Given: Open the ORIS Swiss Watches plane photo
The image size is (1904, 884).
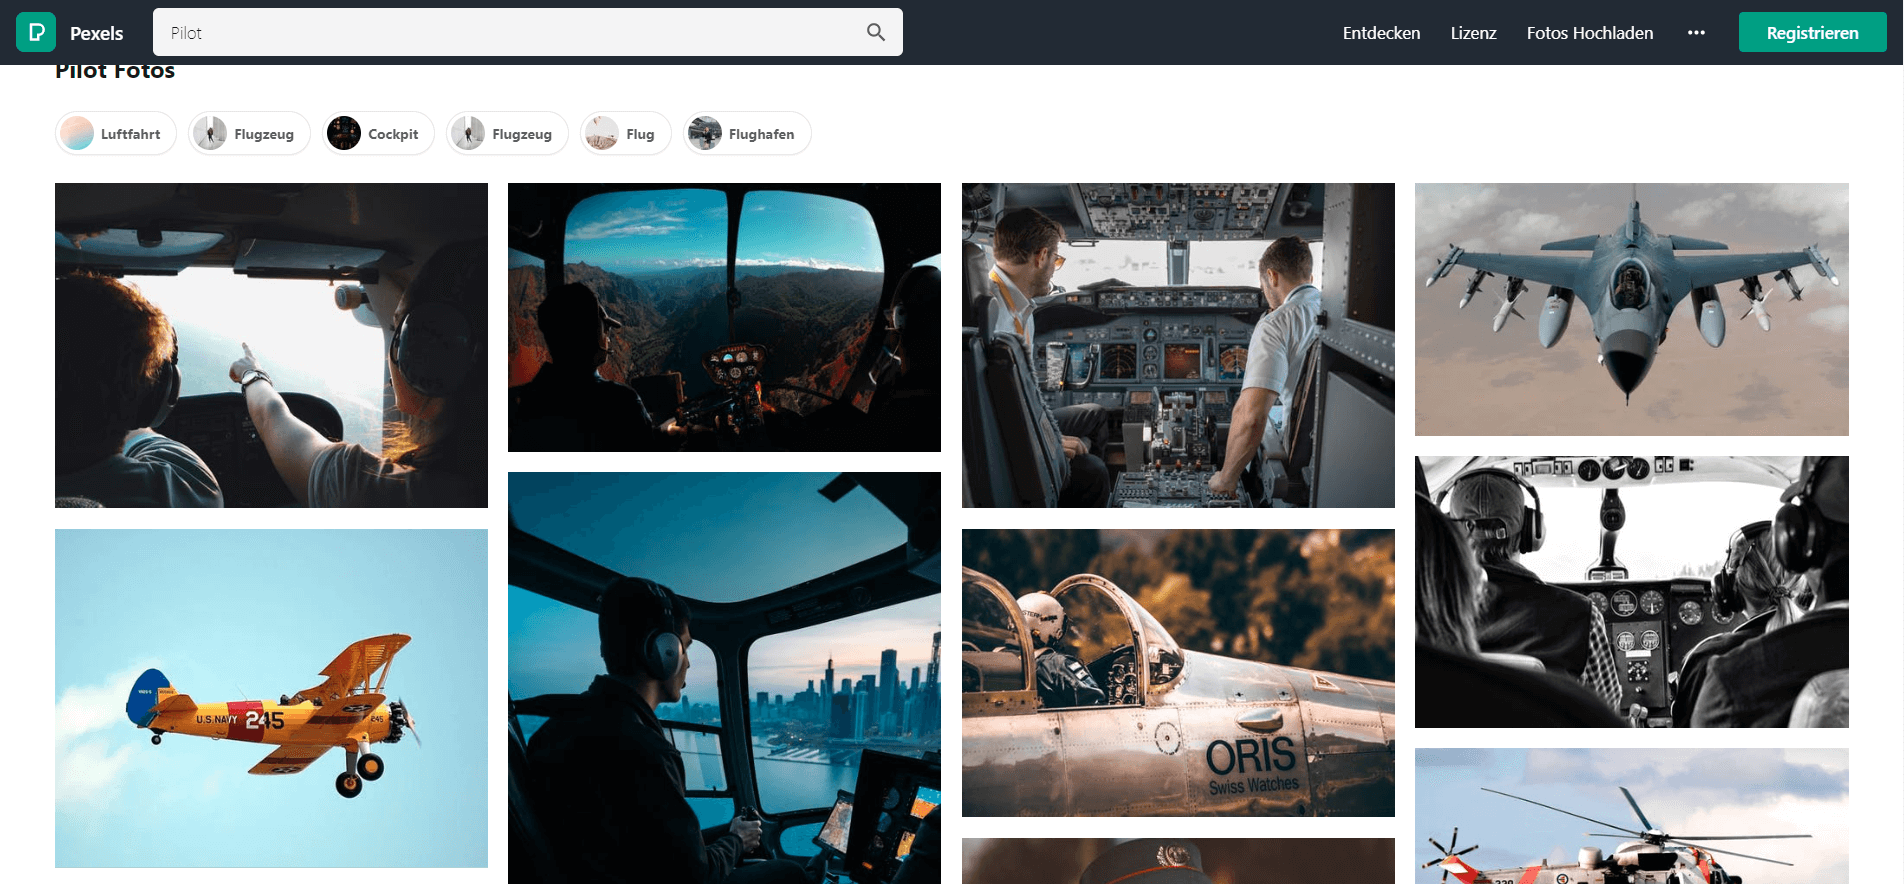Looking at the screenshot, I should (x=1178, y=673).
